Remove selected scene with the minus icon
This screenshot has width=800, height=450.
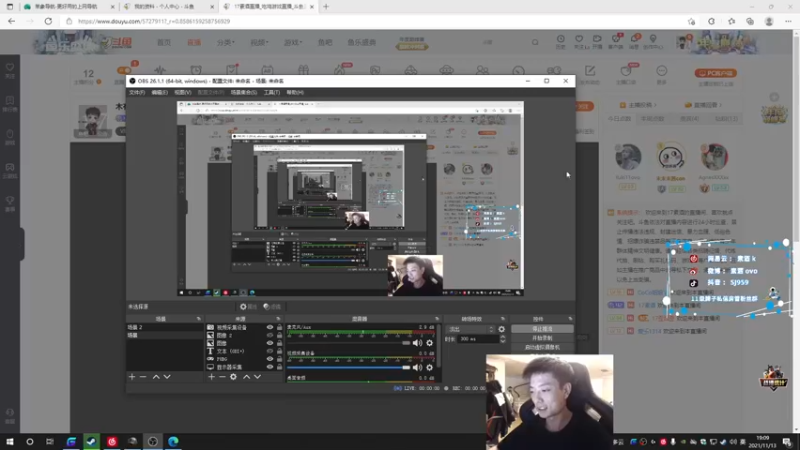click(x=143, y=377)
